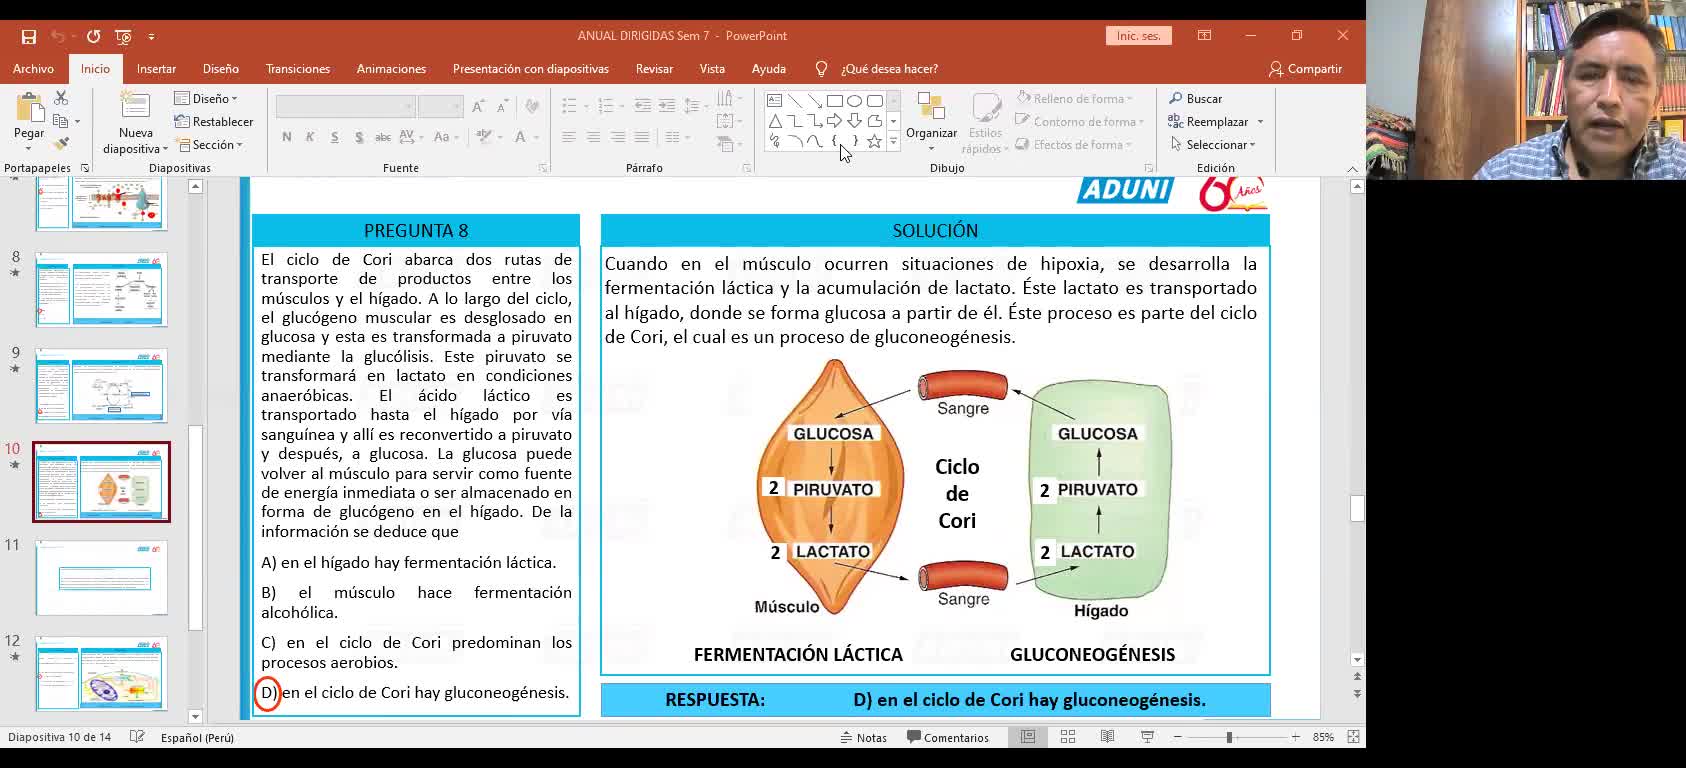Start presentation from beginning icon in title bar
1686x768 pixels.
123,36
